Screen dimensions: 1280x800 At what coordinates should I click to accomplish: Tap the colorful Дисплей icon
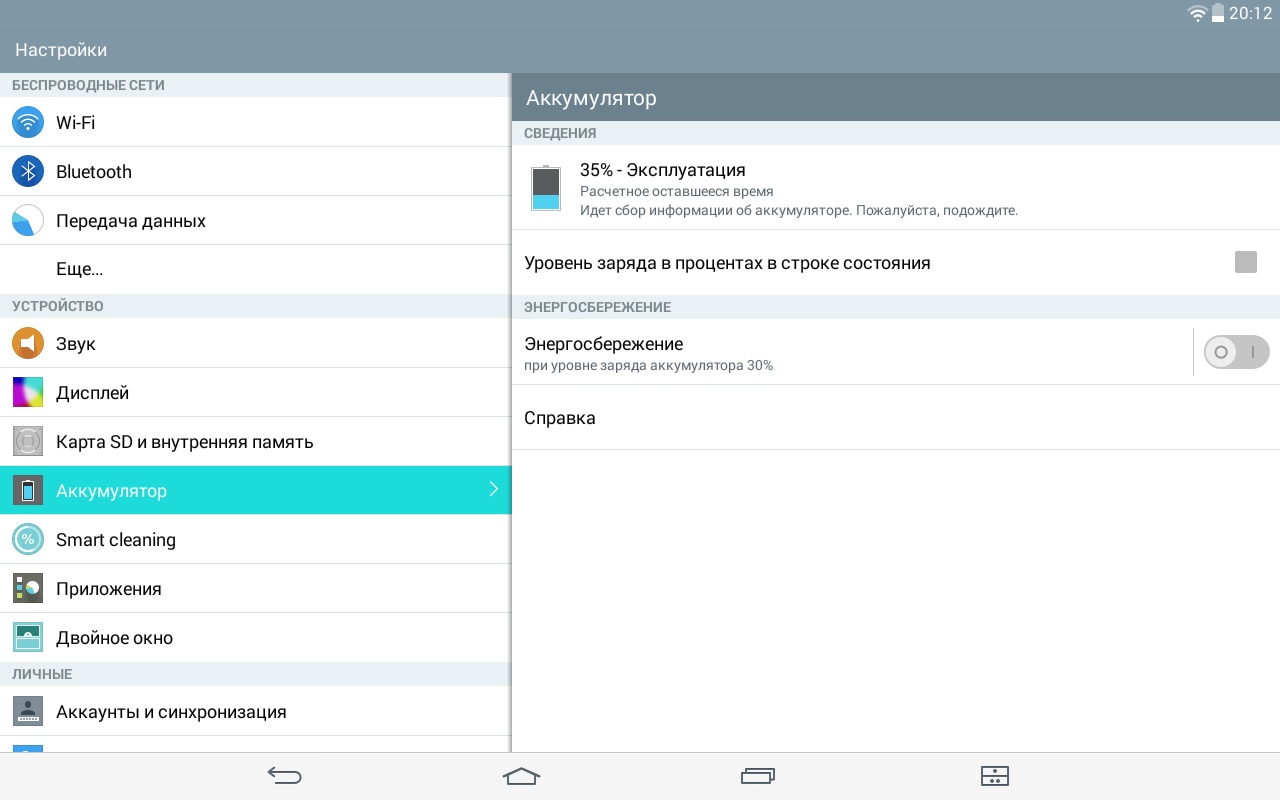[28, 393]
